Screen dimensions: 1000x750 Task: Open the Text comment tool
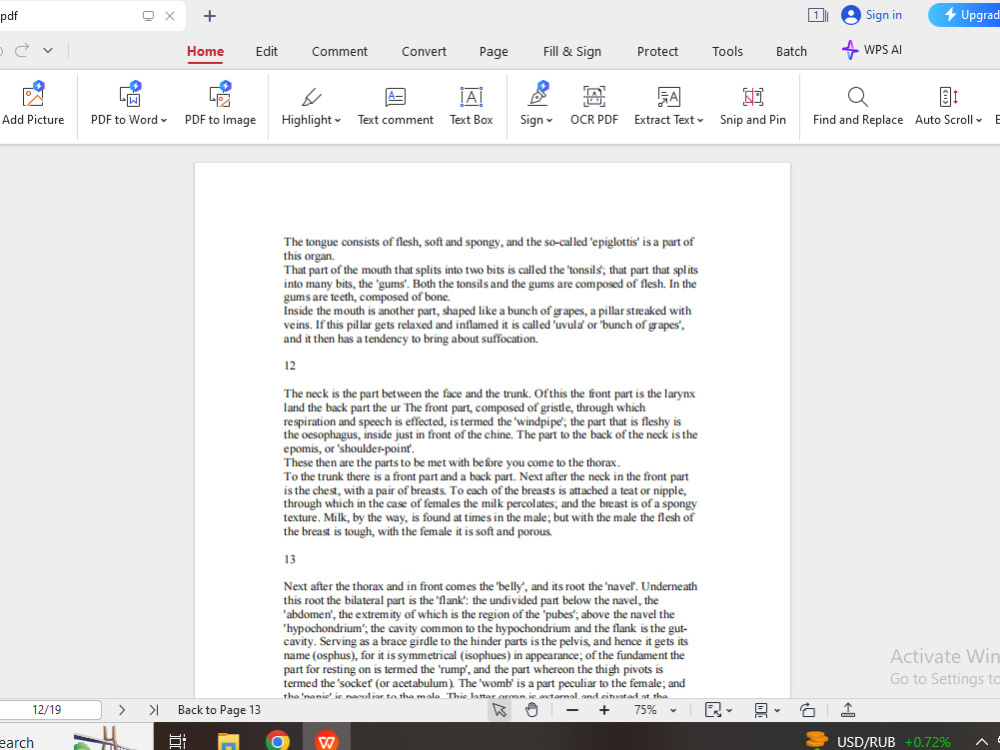(x=395, y=105)
